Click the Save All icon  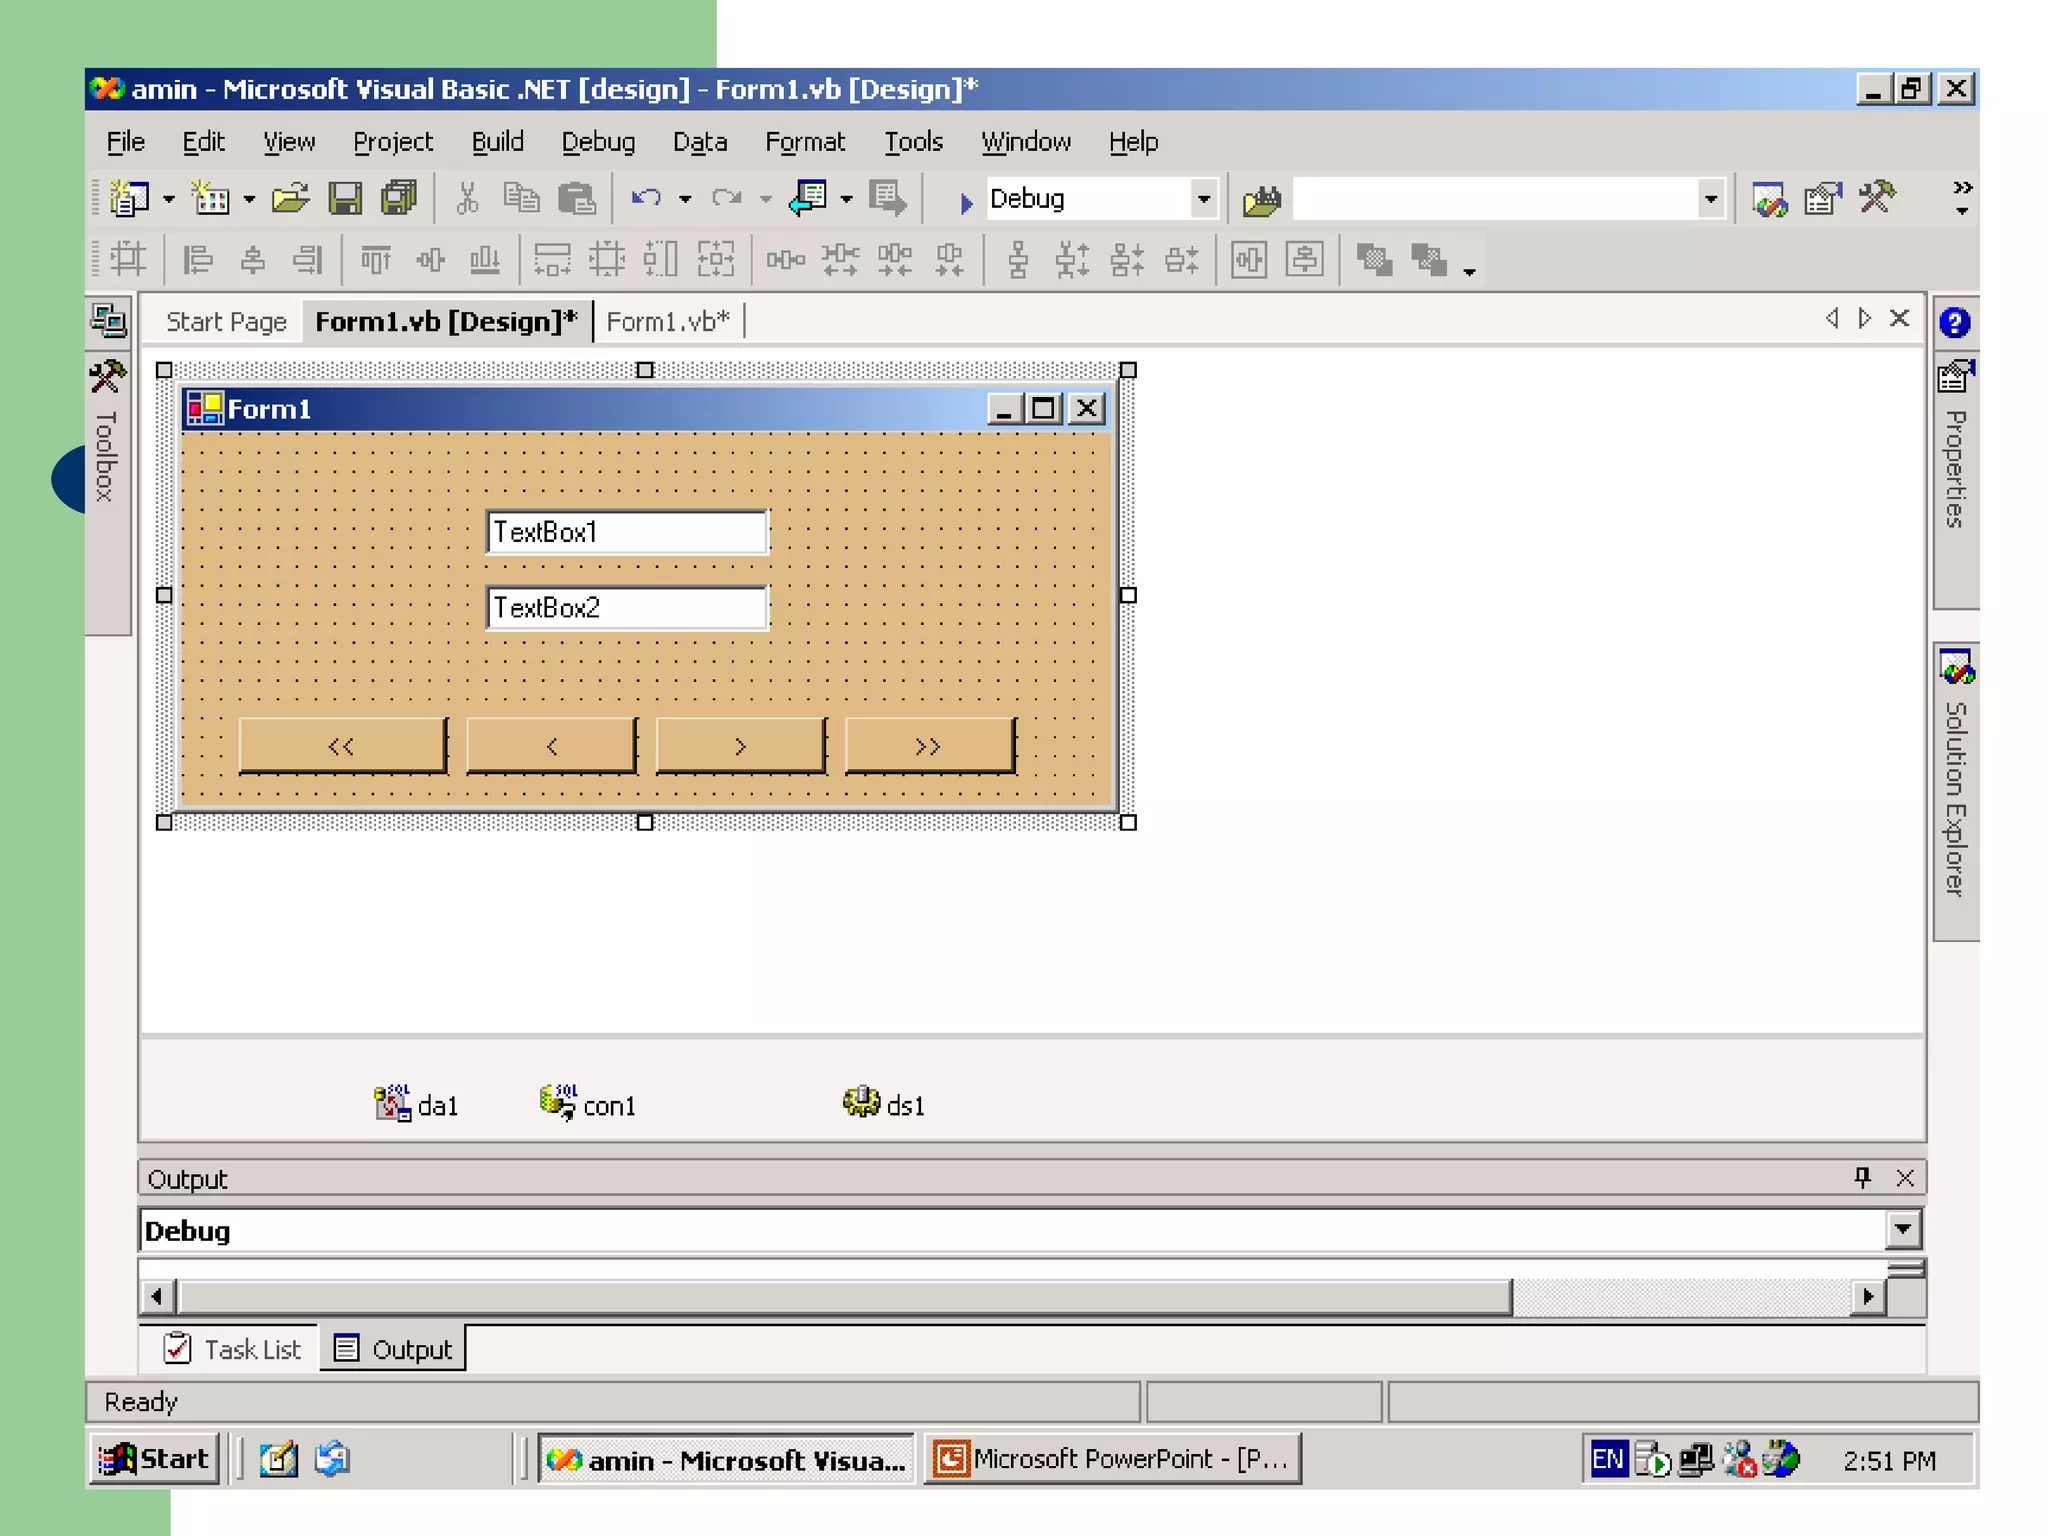(399, 199)
